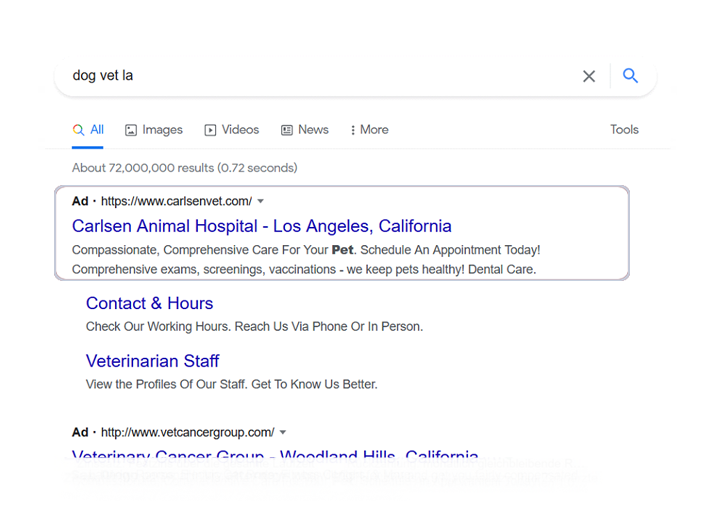Open the Veterinary Cancer Group ad headline
The height and width of the screenshot is (512, 716).
(x=275, y=455)
